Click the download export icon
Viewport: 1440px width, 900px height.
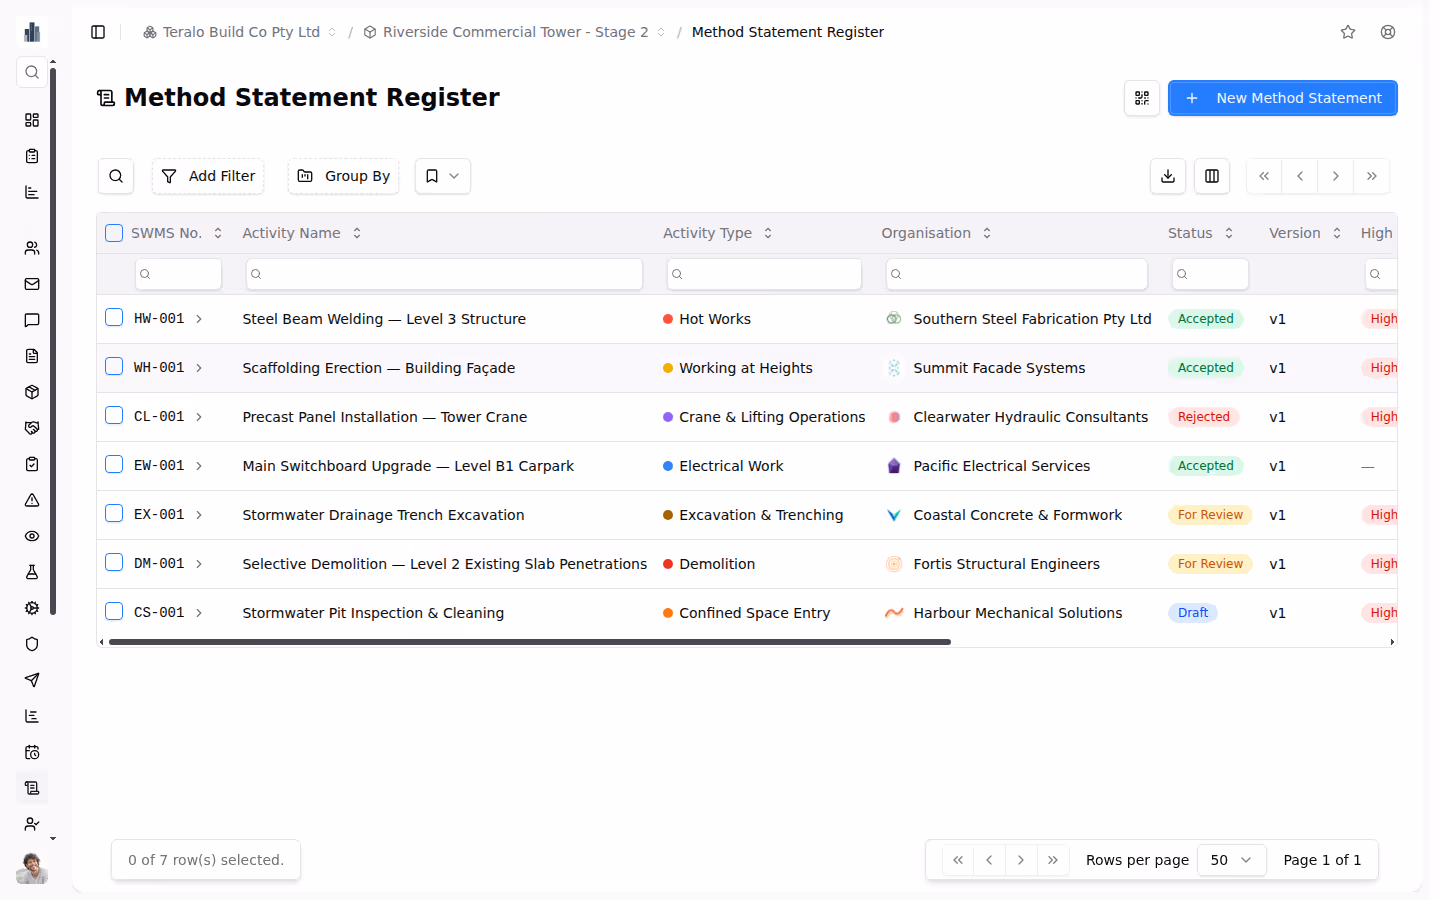[1168, 176]
